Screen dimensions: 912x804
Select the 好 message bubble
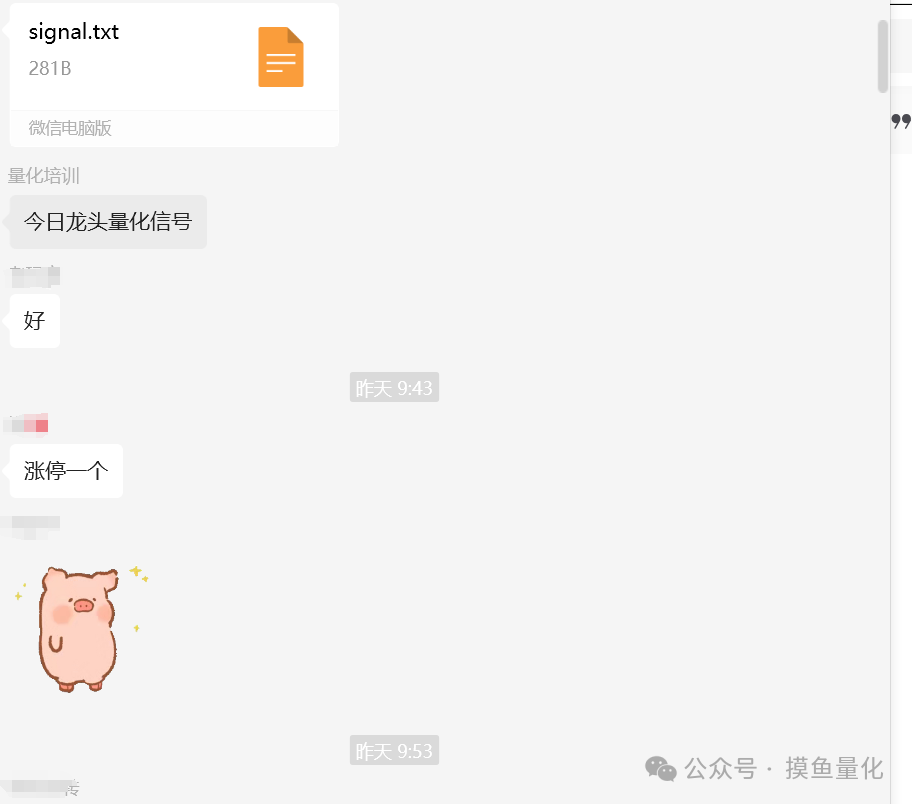pyautogui.click(x=35, y=321)
